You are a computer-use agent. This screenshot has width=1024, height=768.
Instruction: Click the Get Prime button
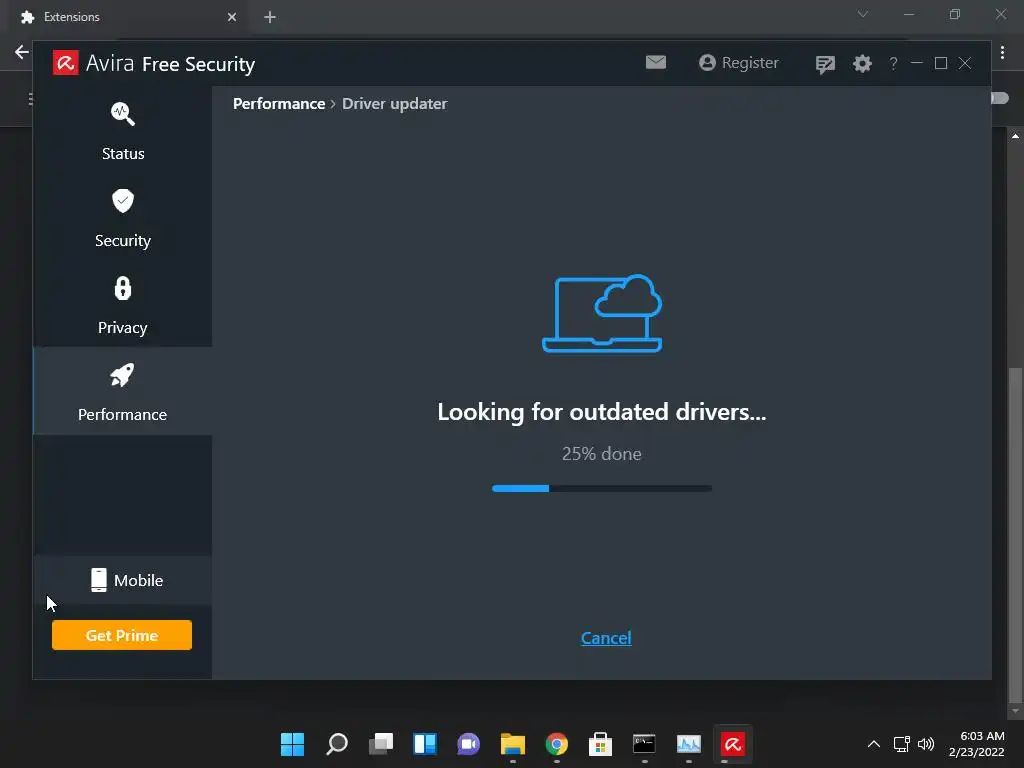[122, 635]
